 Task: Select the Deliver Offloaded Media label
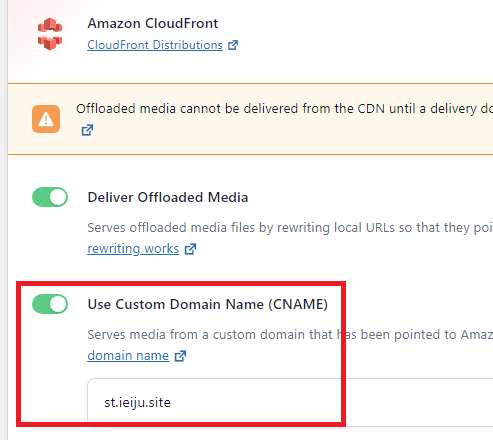tap(168, 197)
